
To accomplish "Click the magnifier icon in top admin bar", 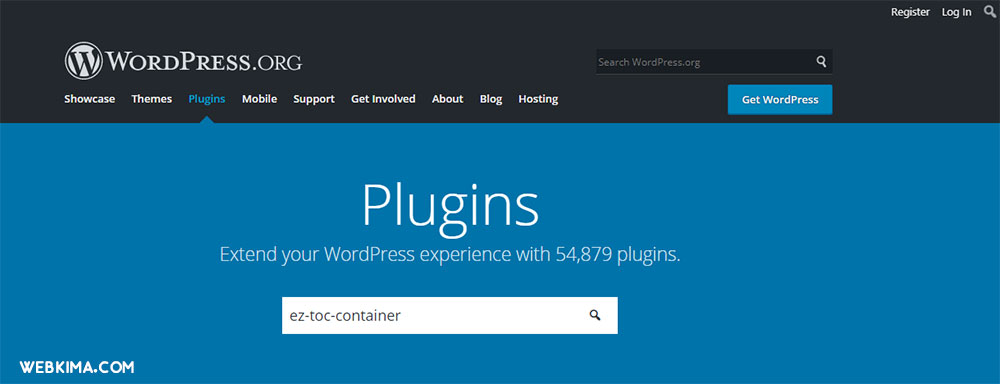I will pos(989,11).
